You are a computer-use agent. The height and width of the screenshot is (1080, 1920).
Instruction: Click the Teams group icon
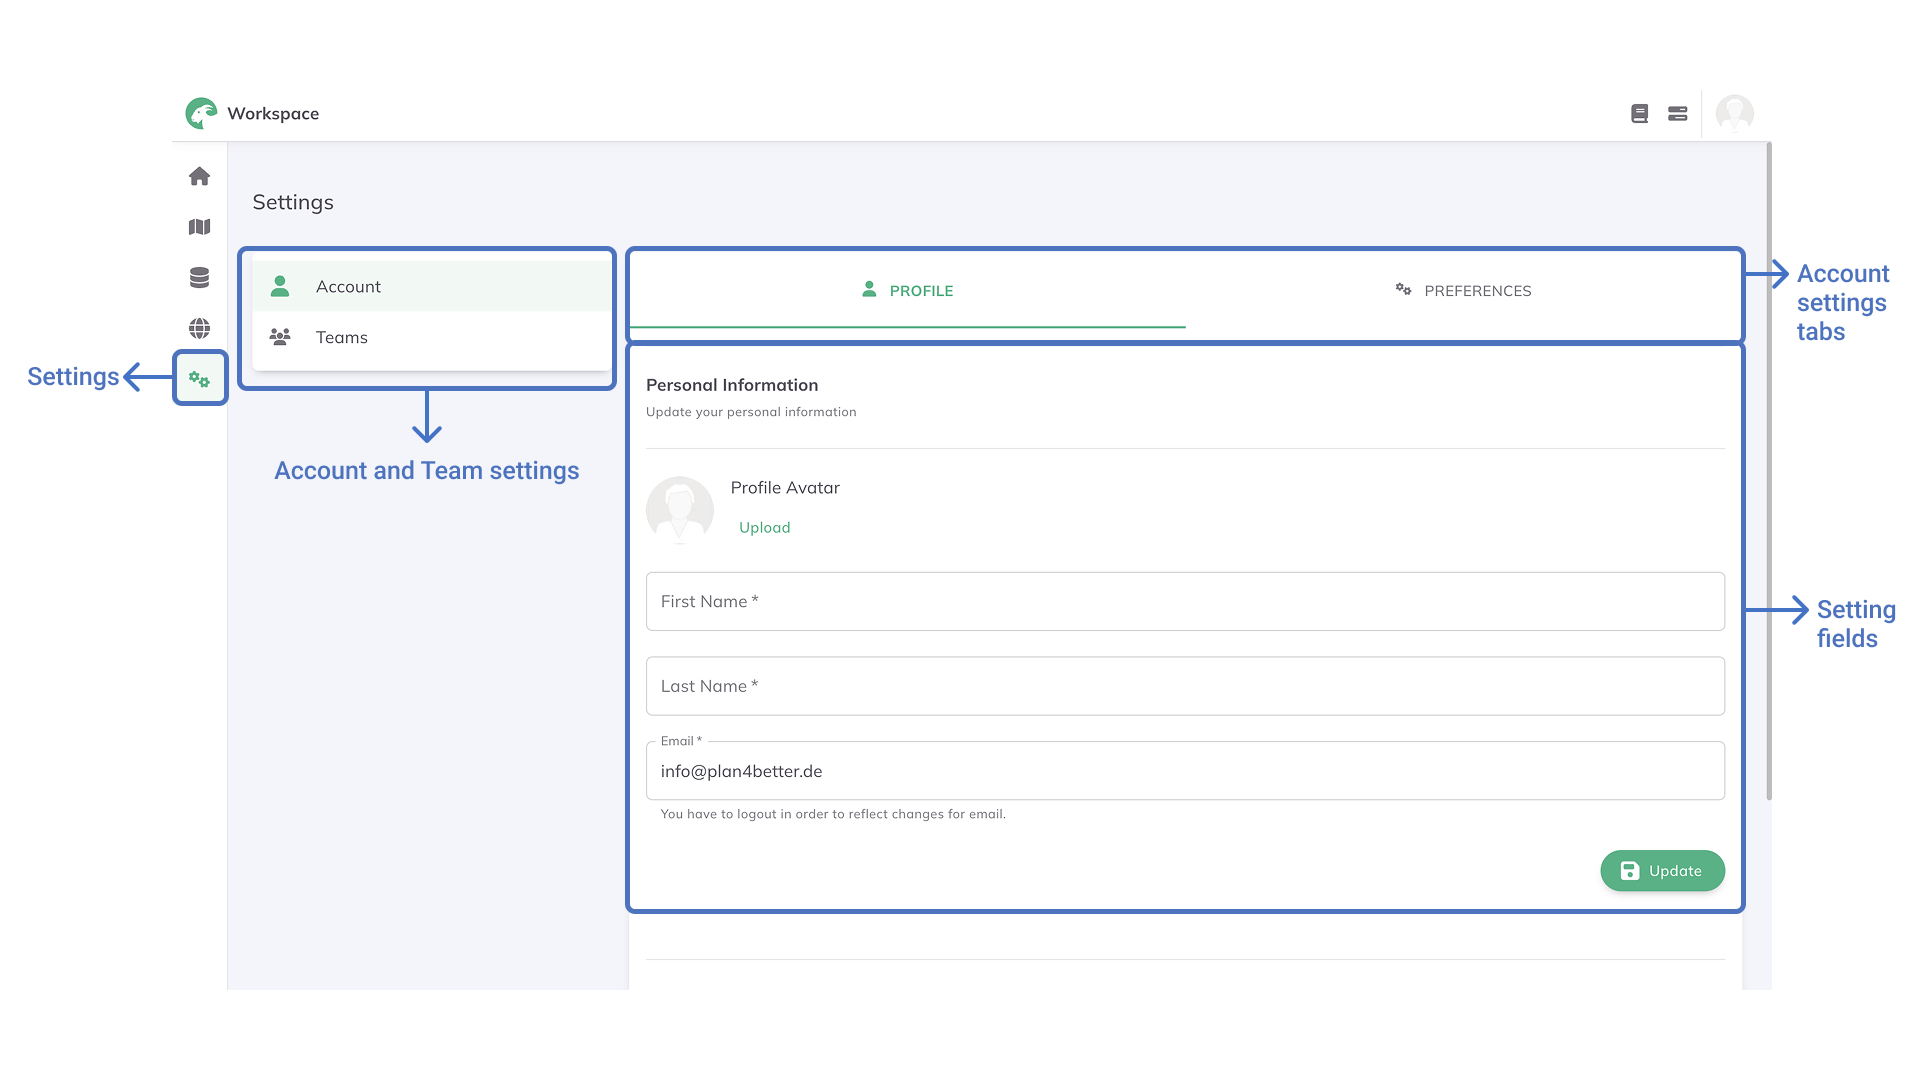coord(281,337)
